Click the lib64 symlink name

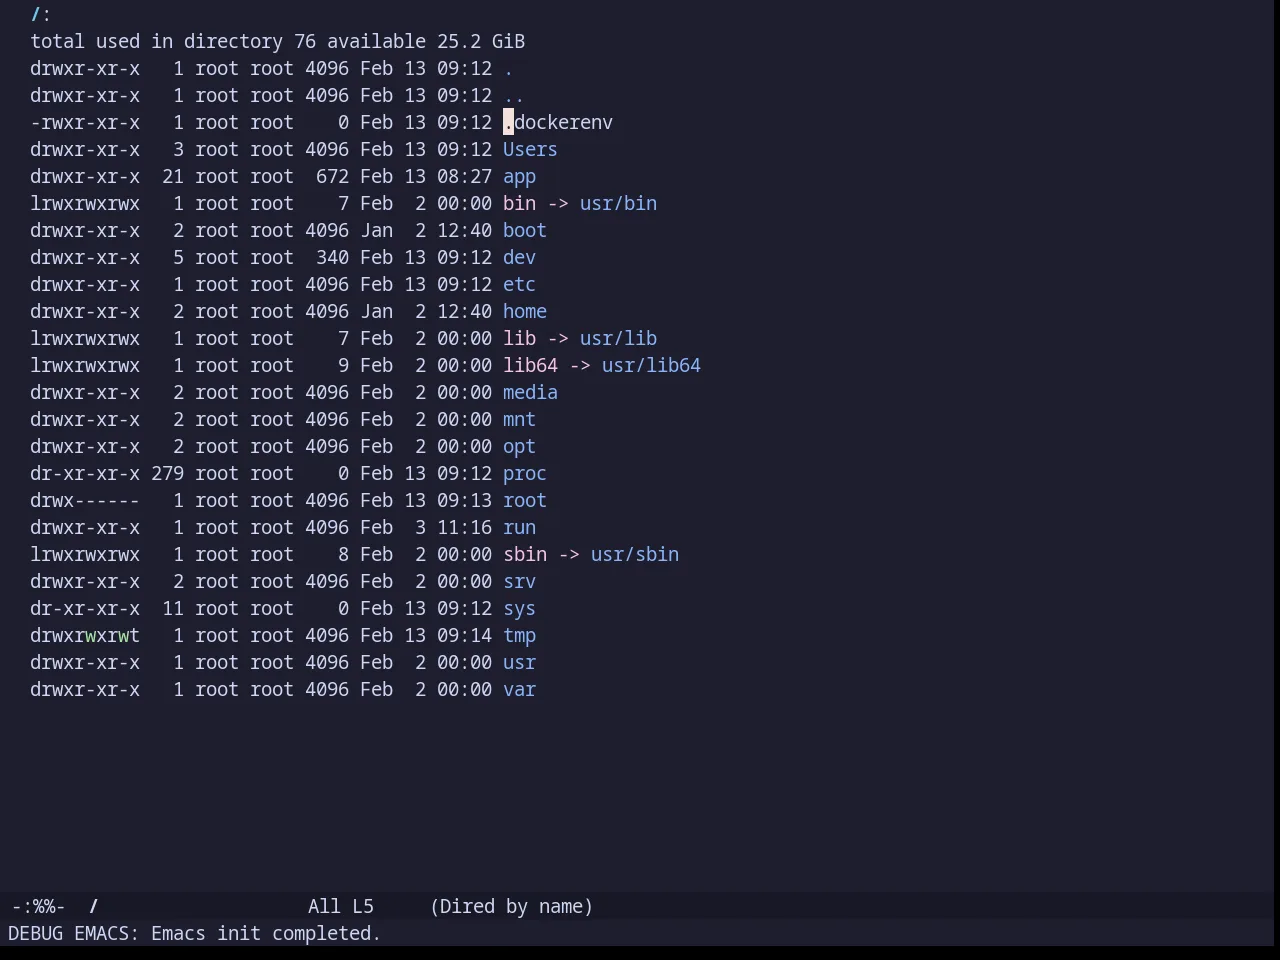[x=530, y=365]
